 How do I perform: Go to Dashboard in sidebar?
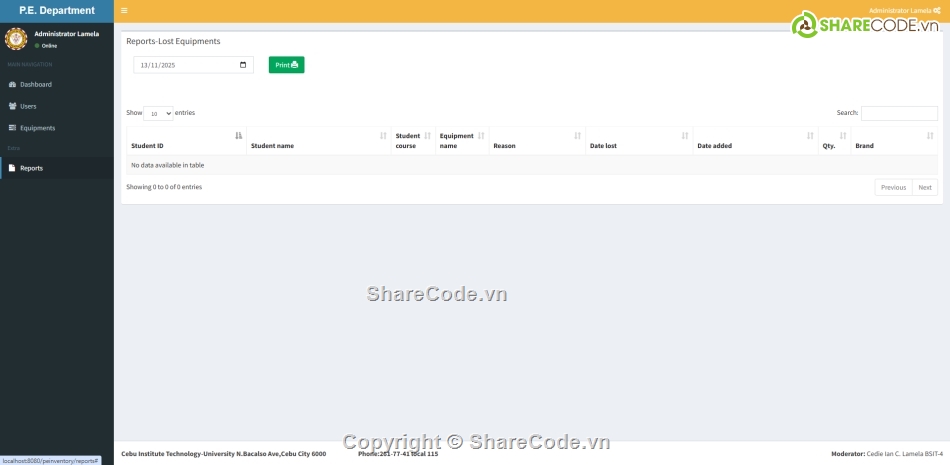[35, 84]
